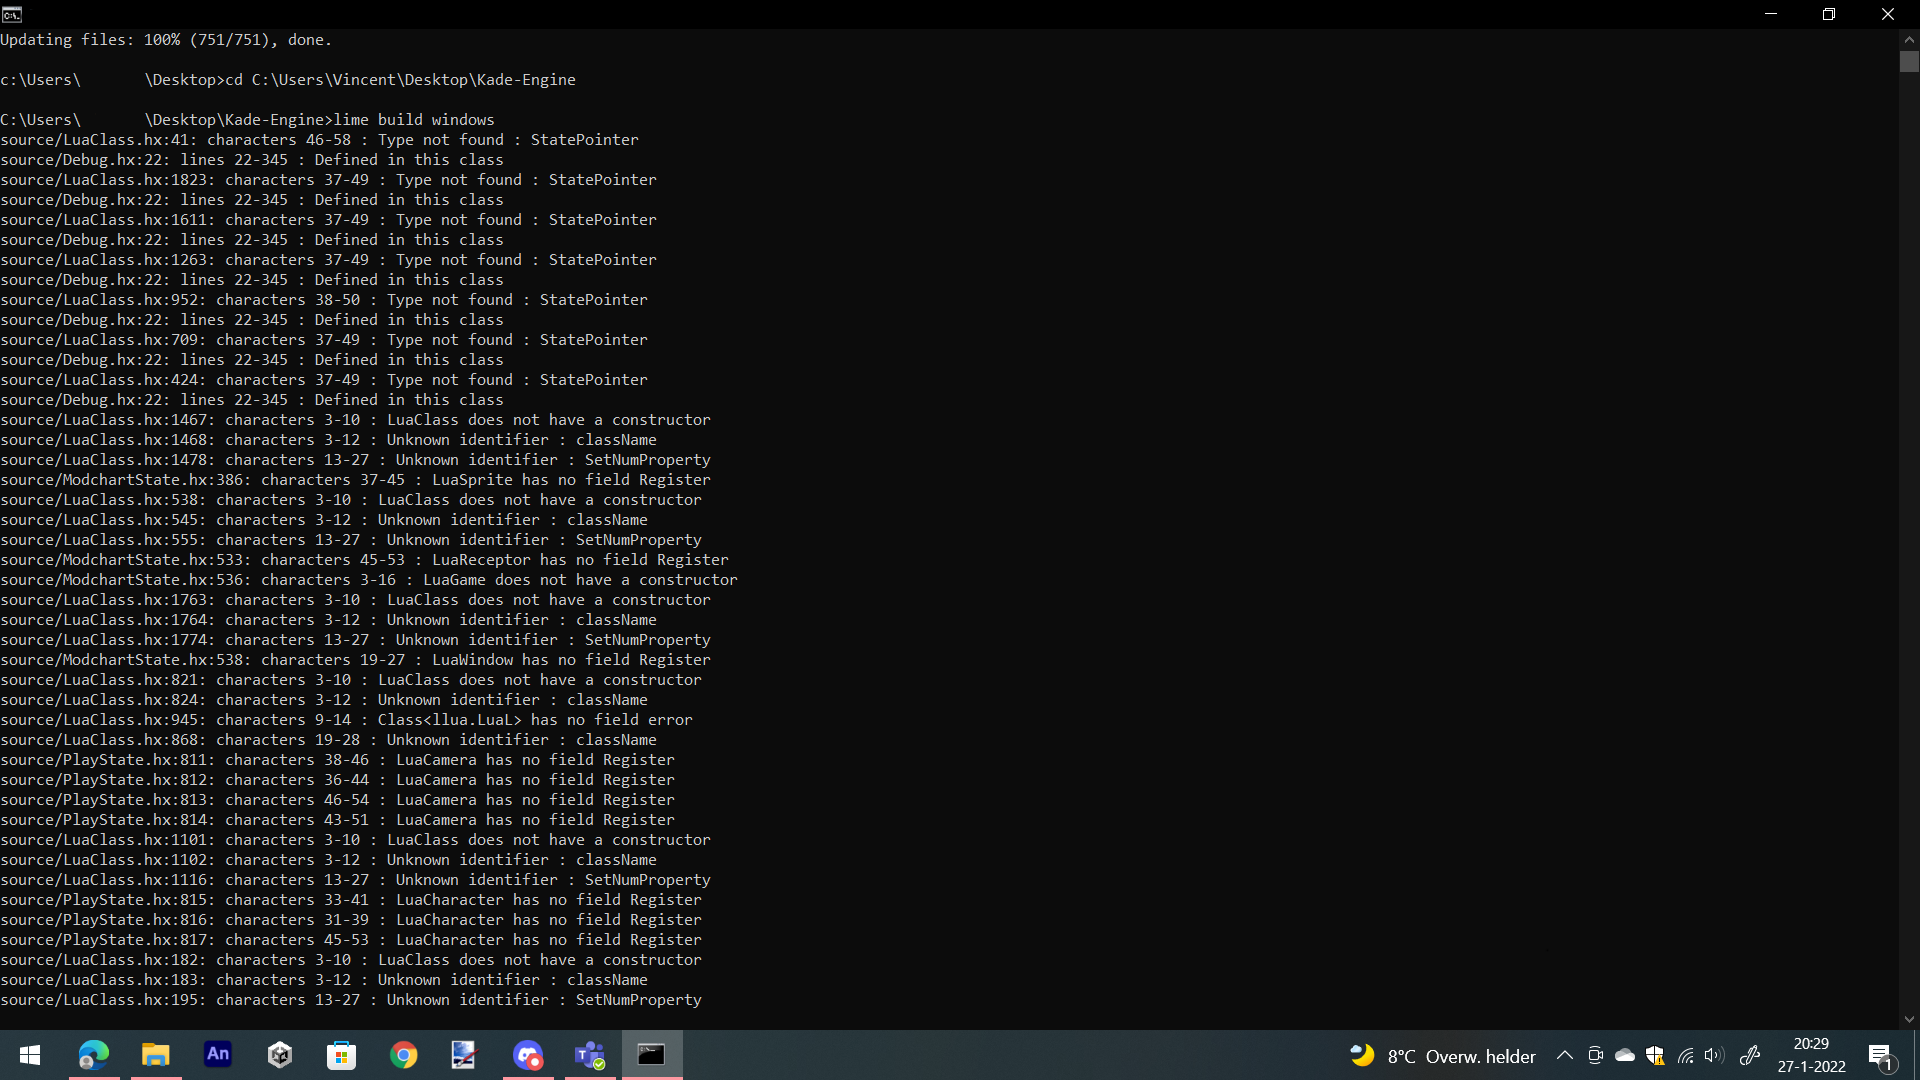Toggle Wi-Fi via the network tray icon
Image resolution: width=1920 pixels, height=1080 pixels.
click(1686, 1055)
